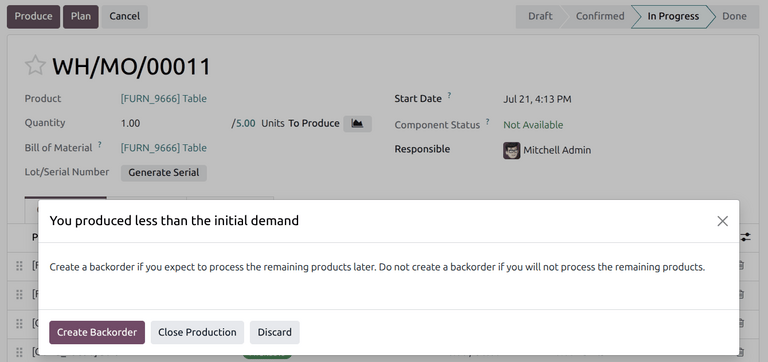Screen dimensions: 768x362
Task: Cancel the manufacturing order
Action: tap(124, 17)
